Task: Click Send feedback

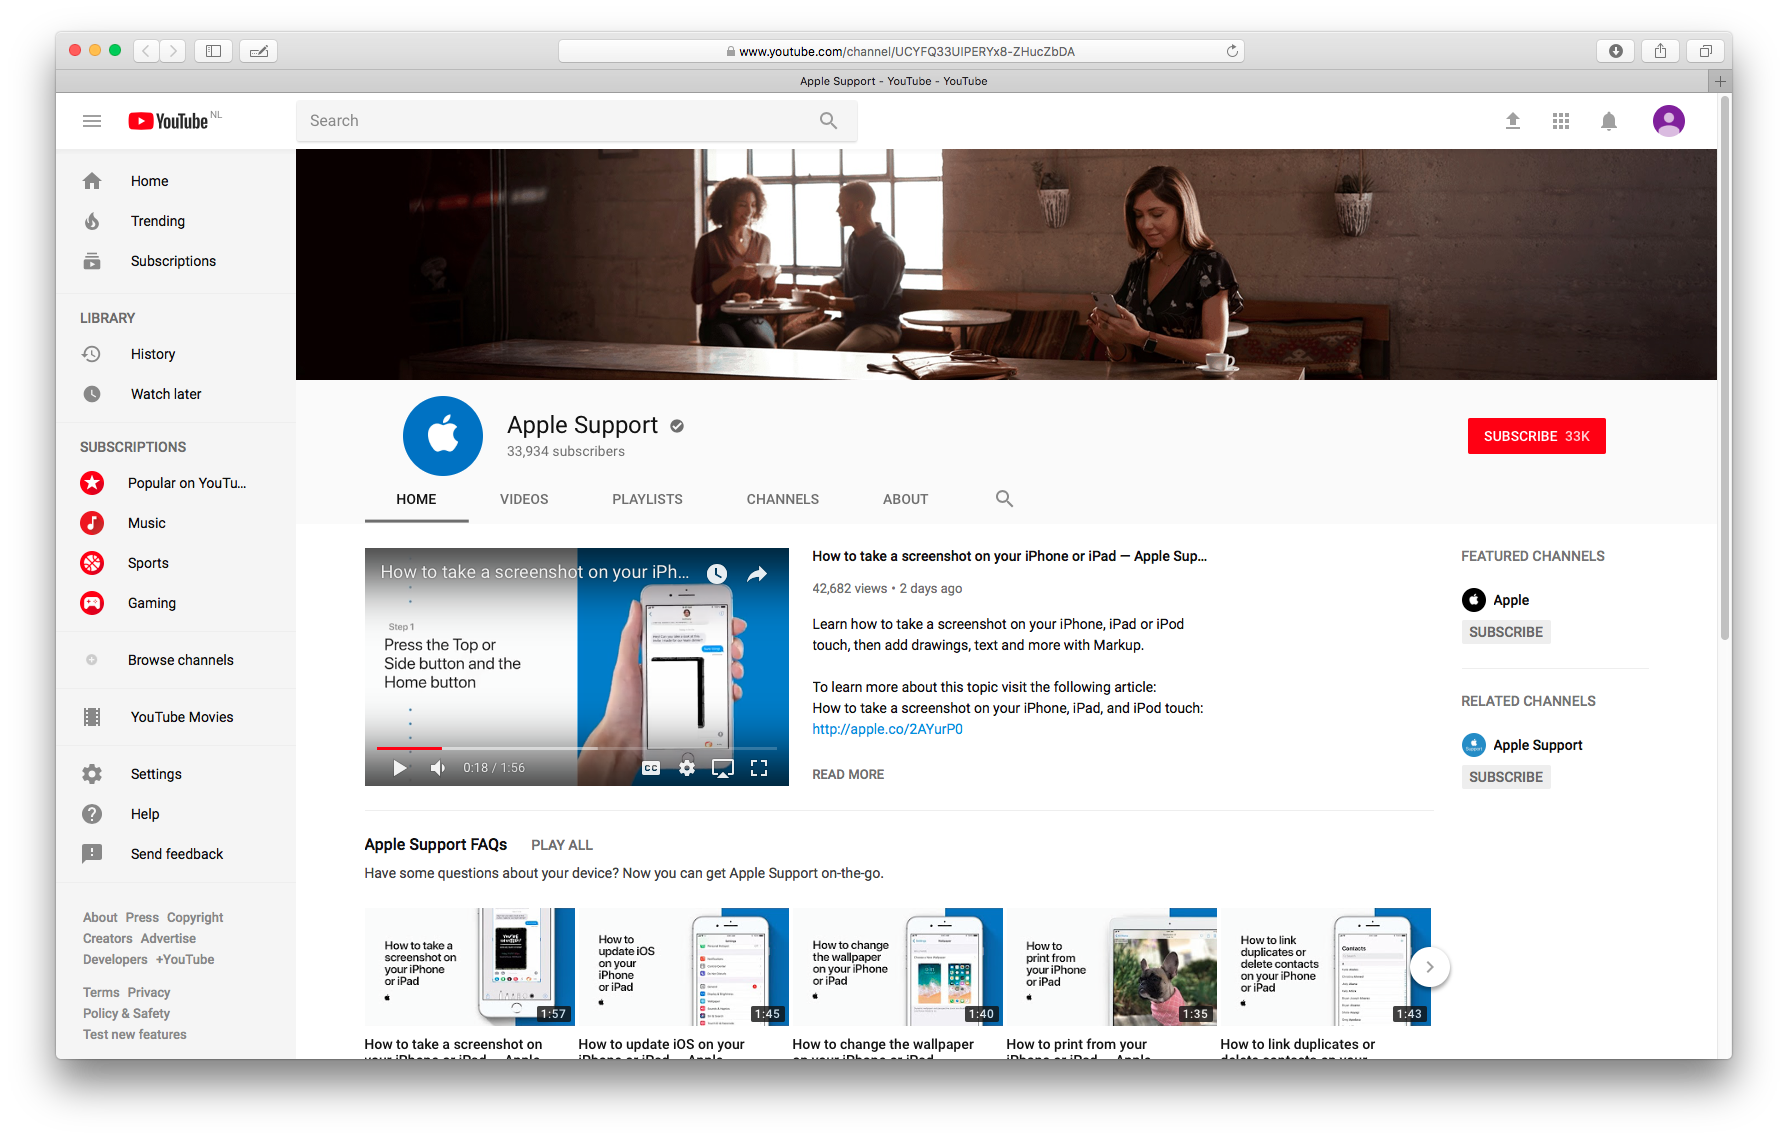Action: (x=176, y=854)
